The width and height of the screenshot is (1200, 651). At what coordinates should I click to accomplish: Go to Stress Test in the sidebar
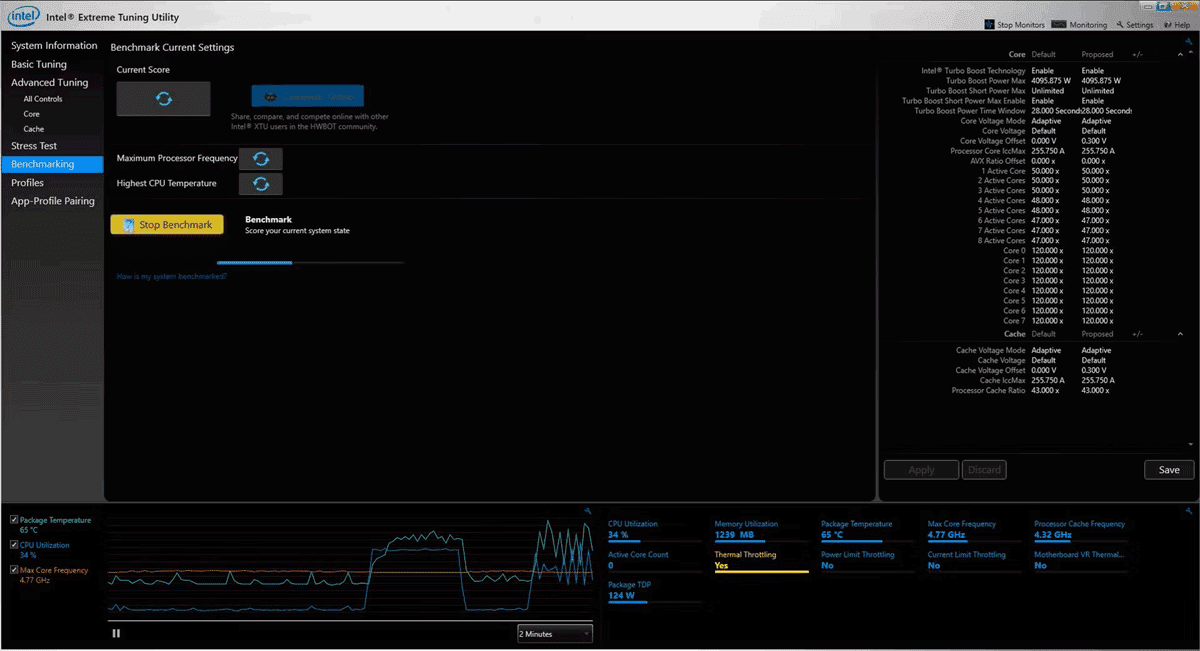click(x=34, y=146)
